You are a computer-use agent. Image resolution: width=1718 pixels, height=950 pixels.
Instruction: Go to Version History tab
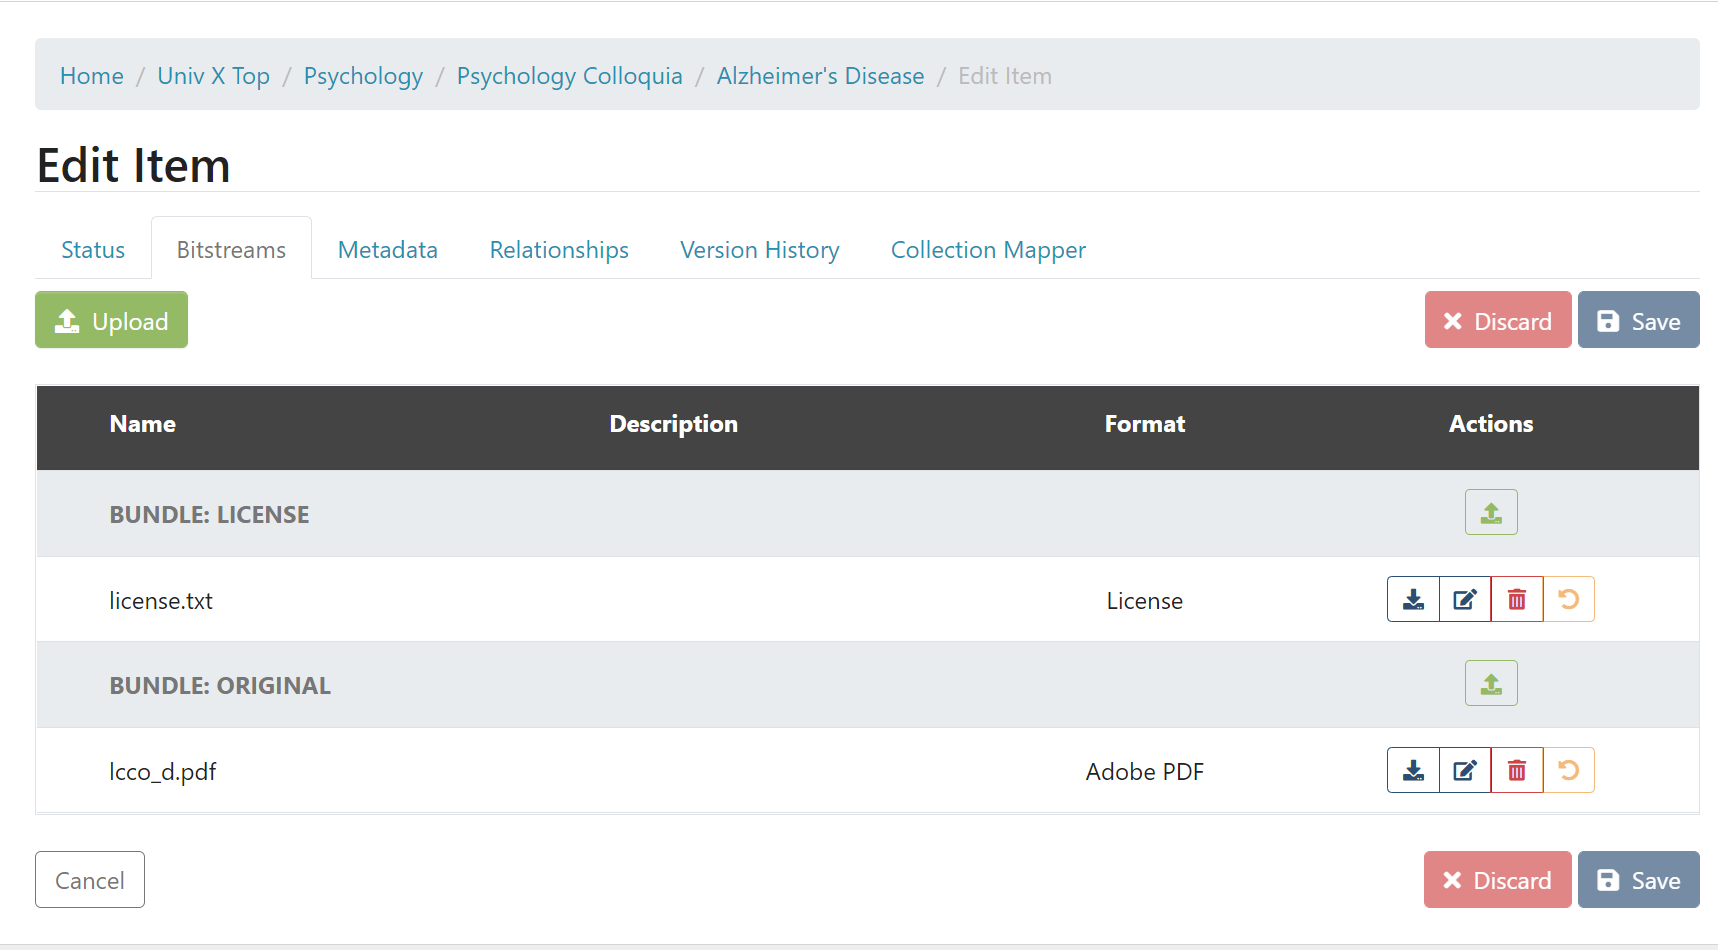pos(759,250)
